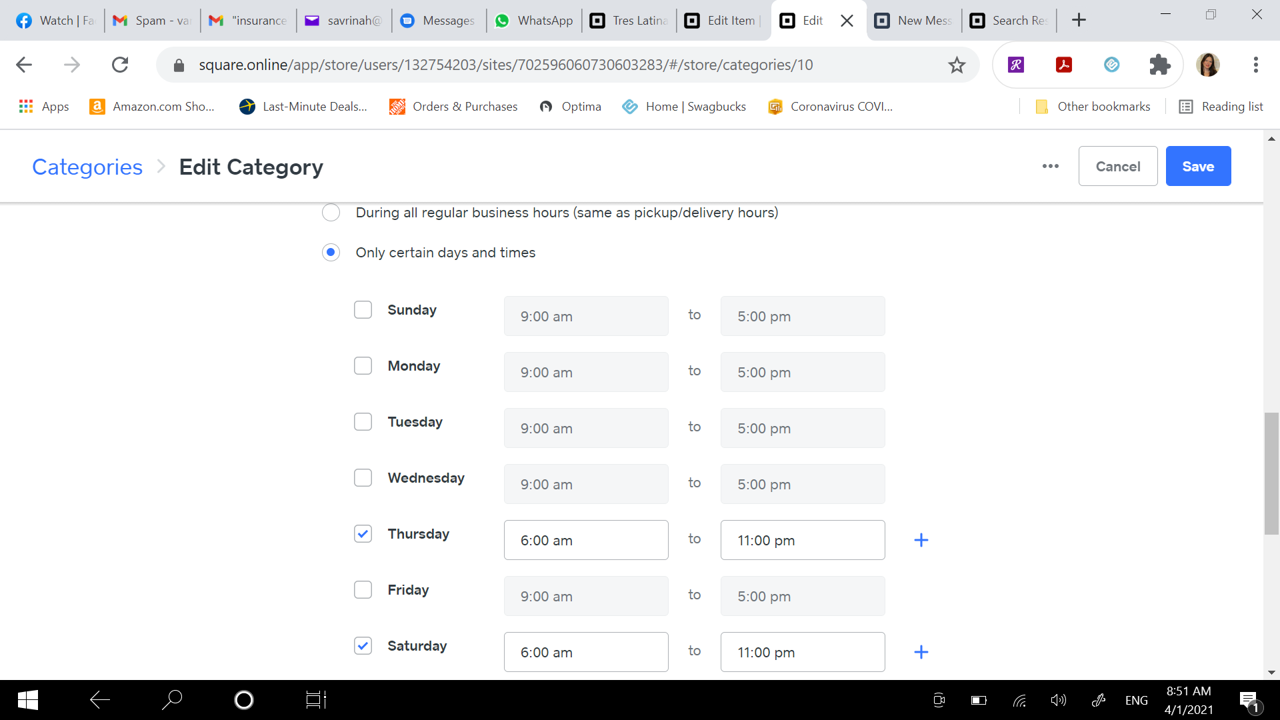This screenshot has height=720, width=1280.
Task: Check the Monday checkbox
Action: (x=363, y=366)
